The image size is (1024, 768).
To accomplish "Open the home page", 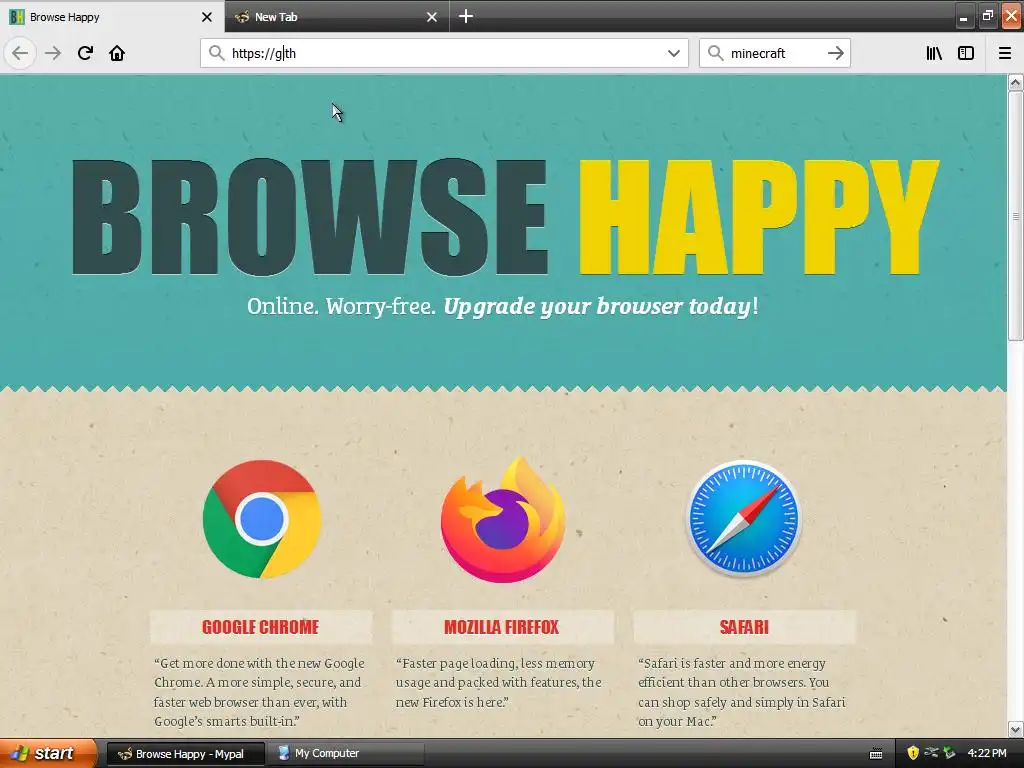I will (x=117, y=53).
